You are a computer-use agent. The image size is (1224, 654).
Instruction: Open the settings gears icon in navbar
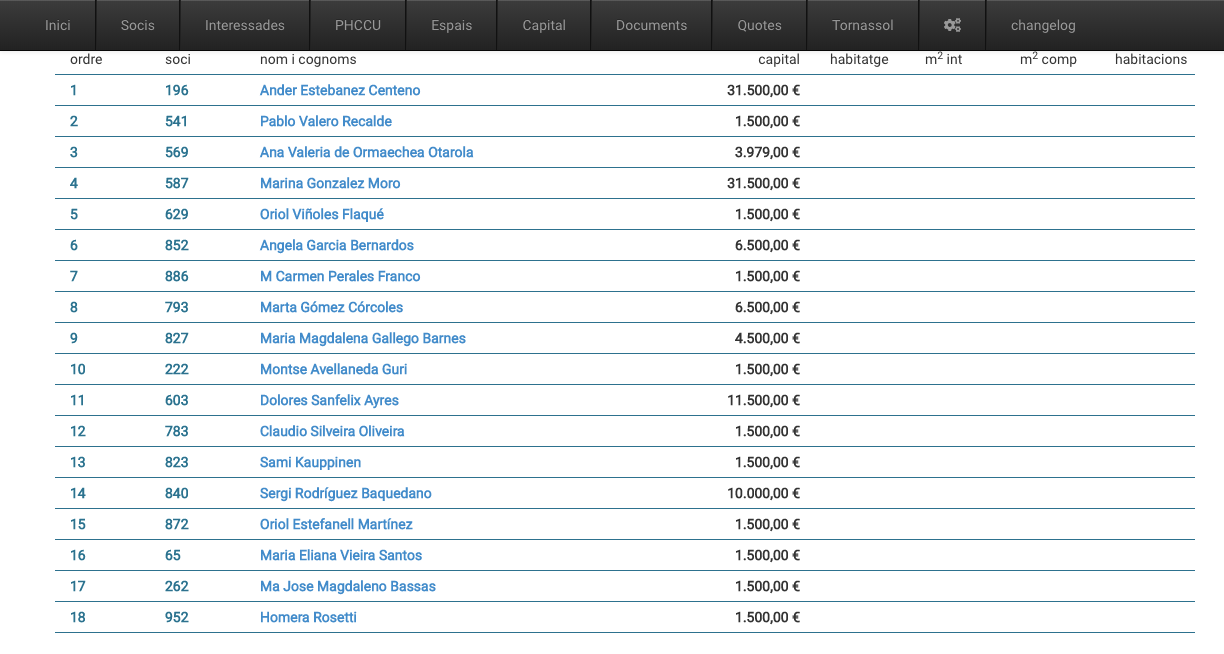[952, 25]
